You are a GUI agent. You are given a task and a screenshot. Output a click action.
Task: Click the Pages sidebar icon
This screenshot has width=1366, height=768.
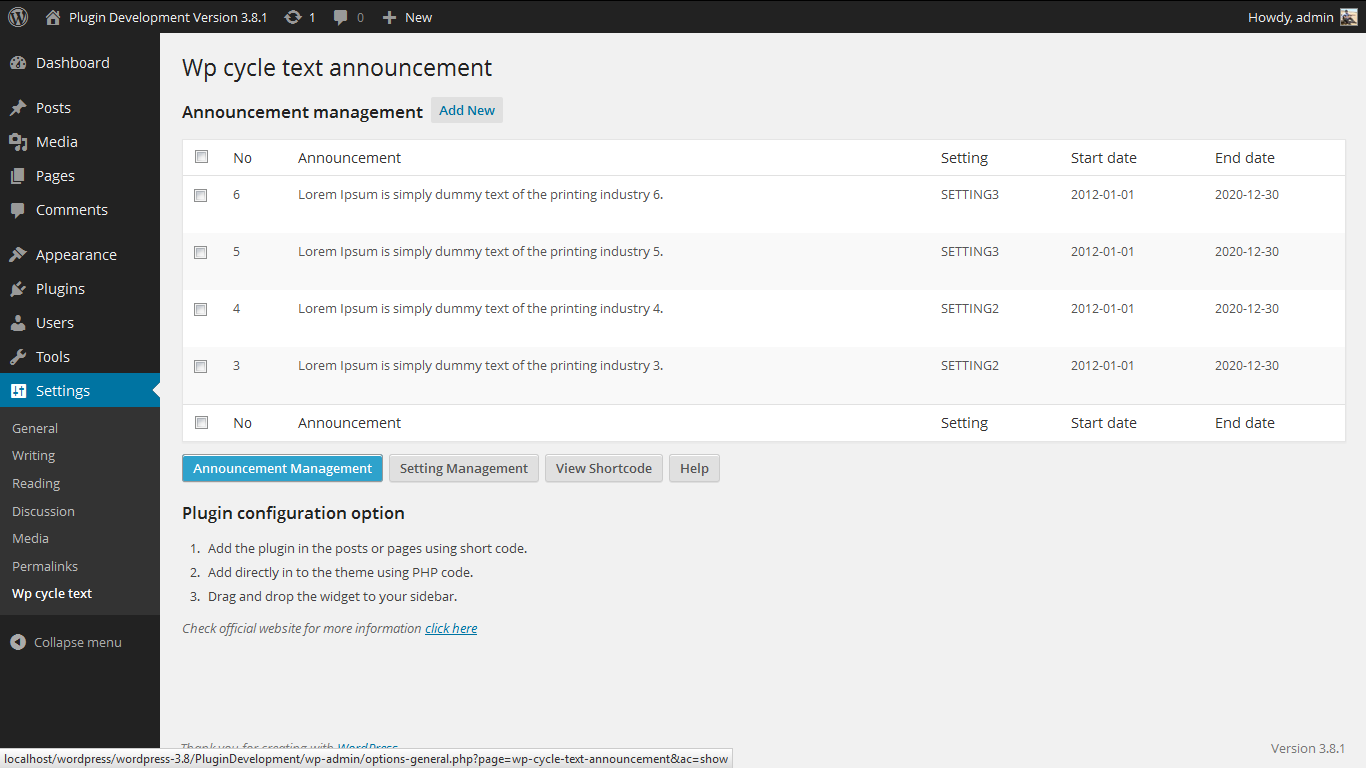(18, 176)
